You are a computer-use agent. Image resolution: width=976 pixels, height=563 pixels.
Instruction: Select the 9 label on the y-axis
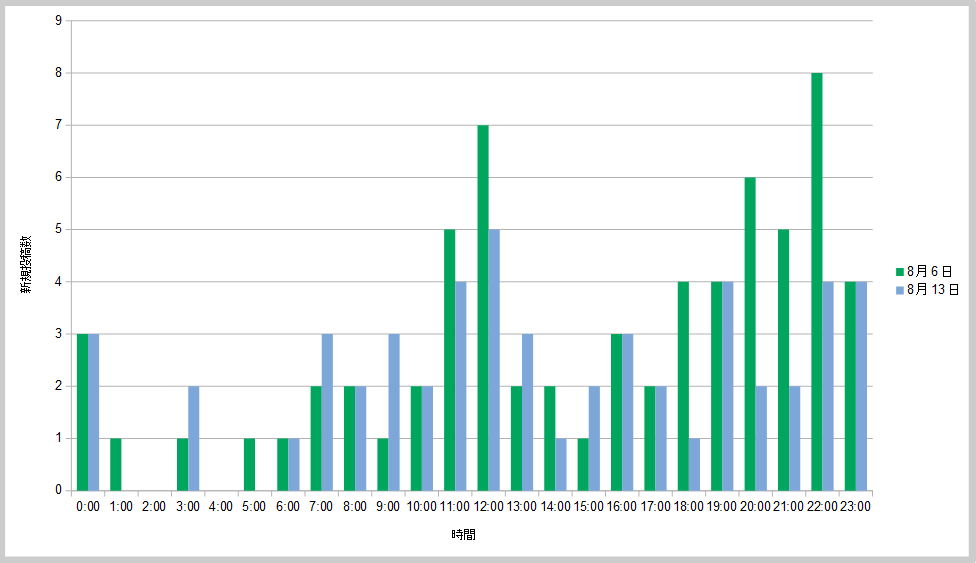click(59, 20)
